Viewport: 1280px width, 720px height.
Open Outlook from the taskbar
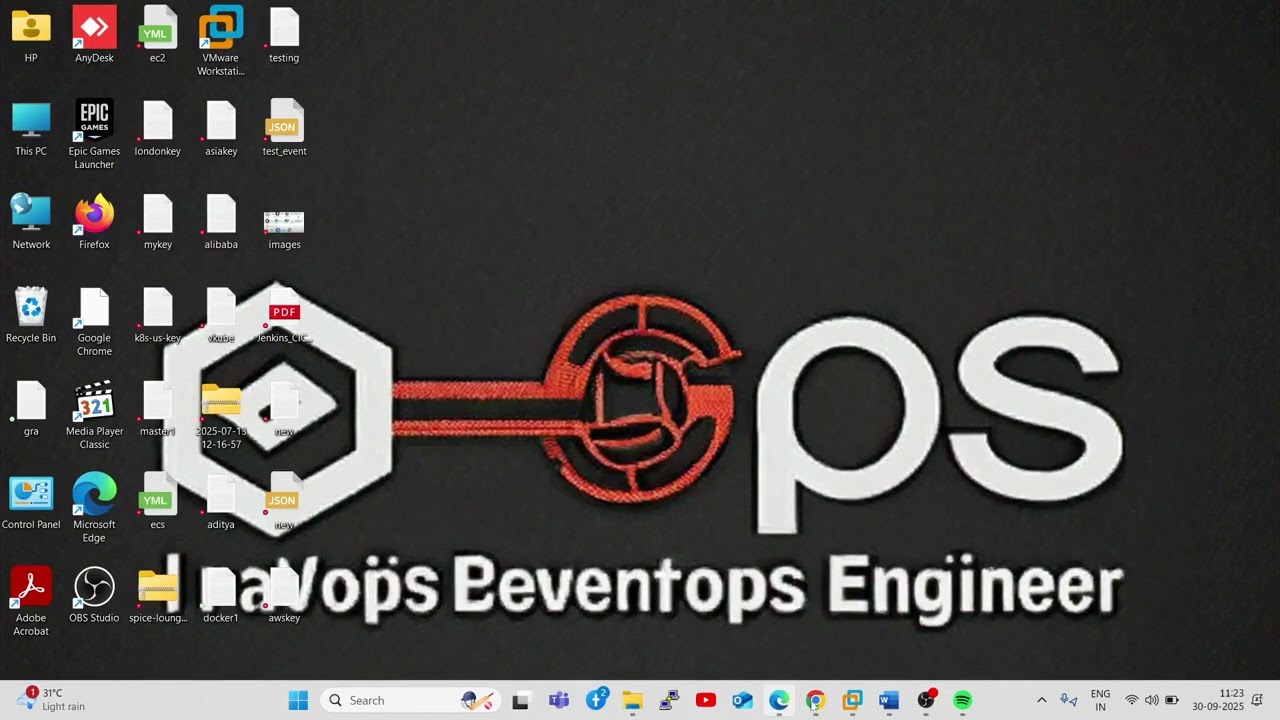coord(742,700)
